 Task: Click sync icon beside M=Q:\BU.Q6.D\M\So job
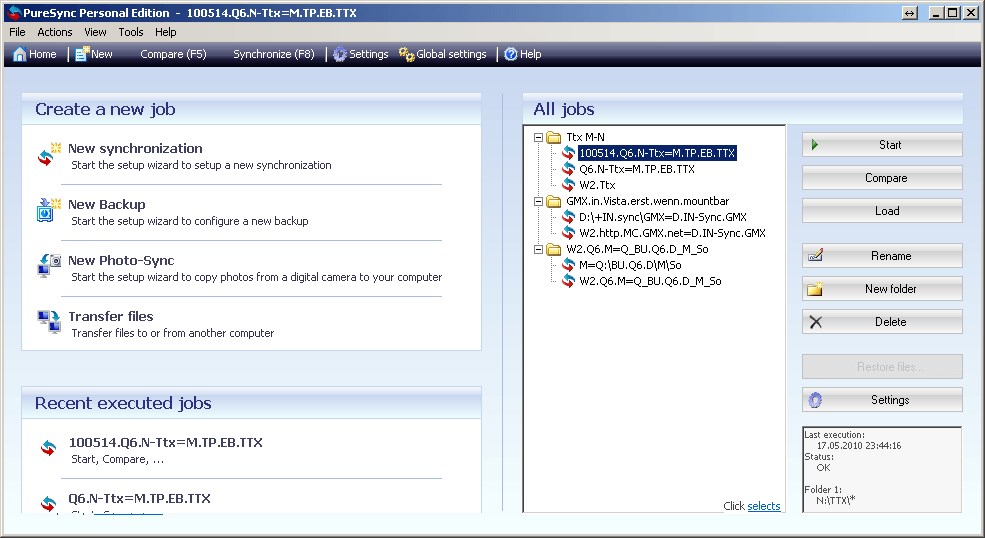(x=569, y=265)
